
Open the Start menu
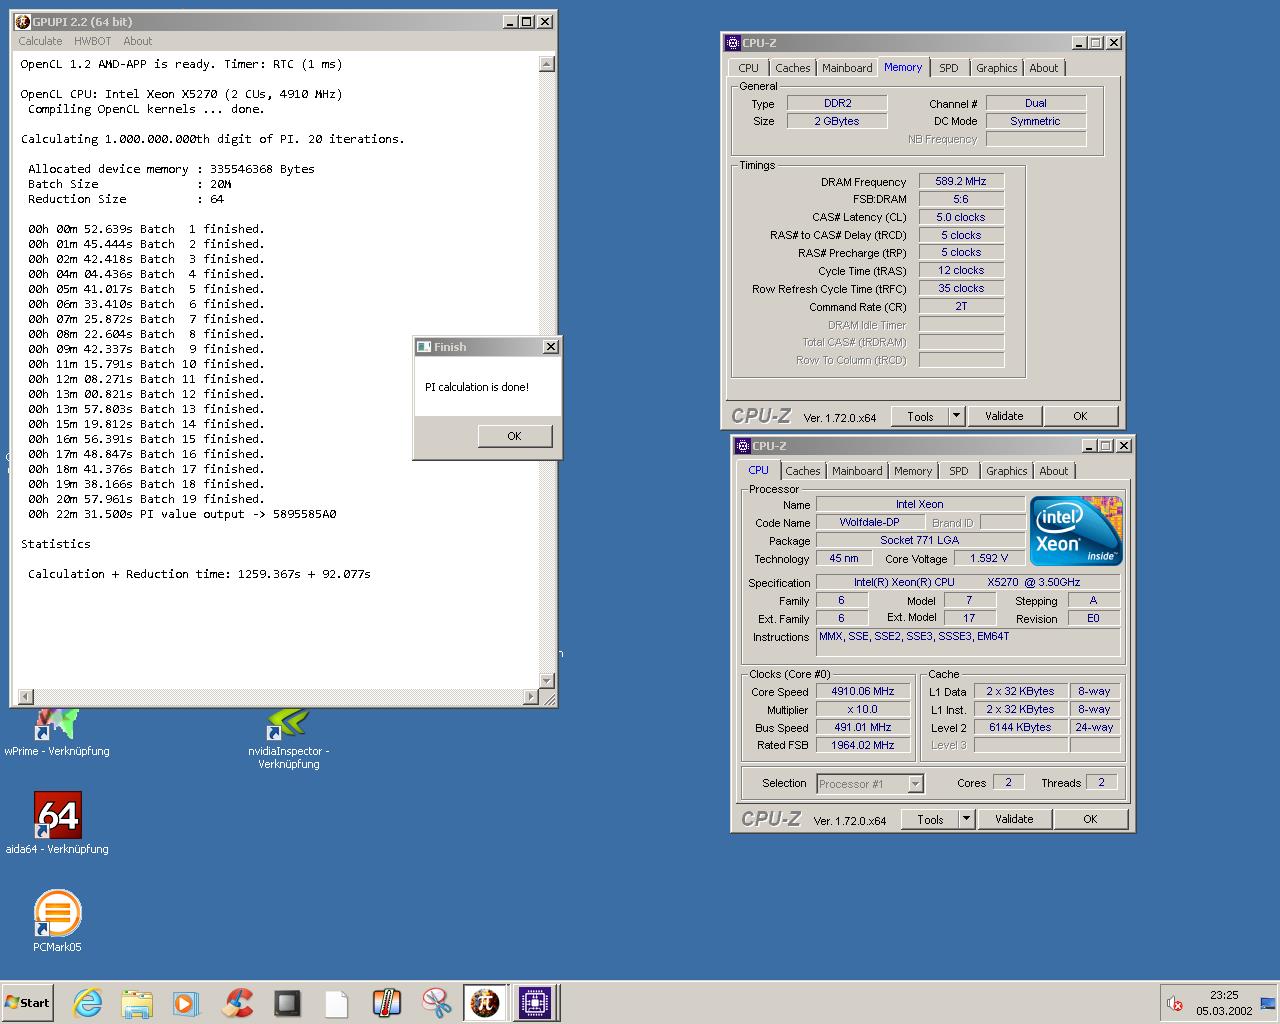(x=27, y=1003)
